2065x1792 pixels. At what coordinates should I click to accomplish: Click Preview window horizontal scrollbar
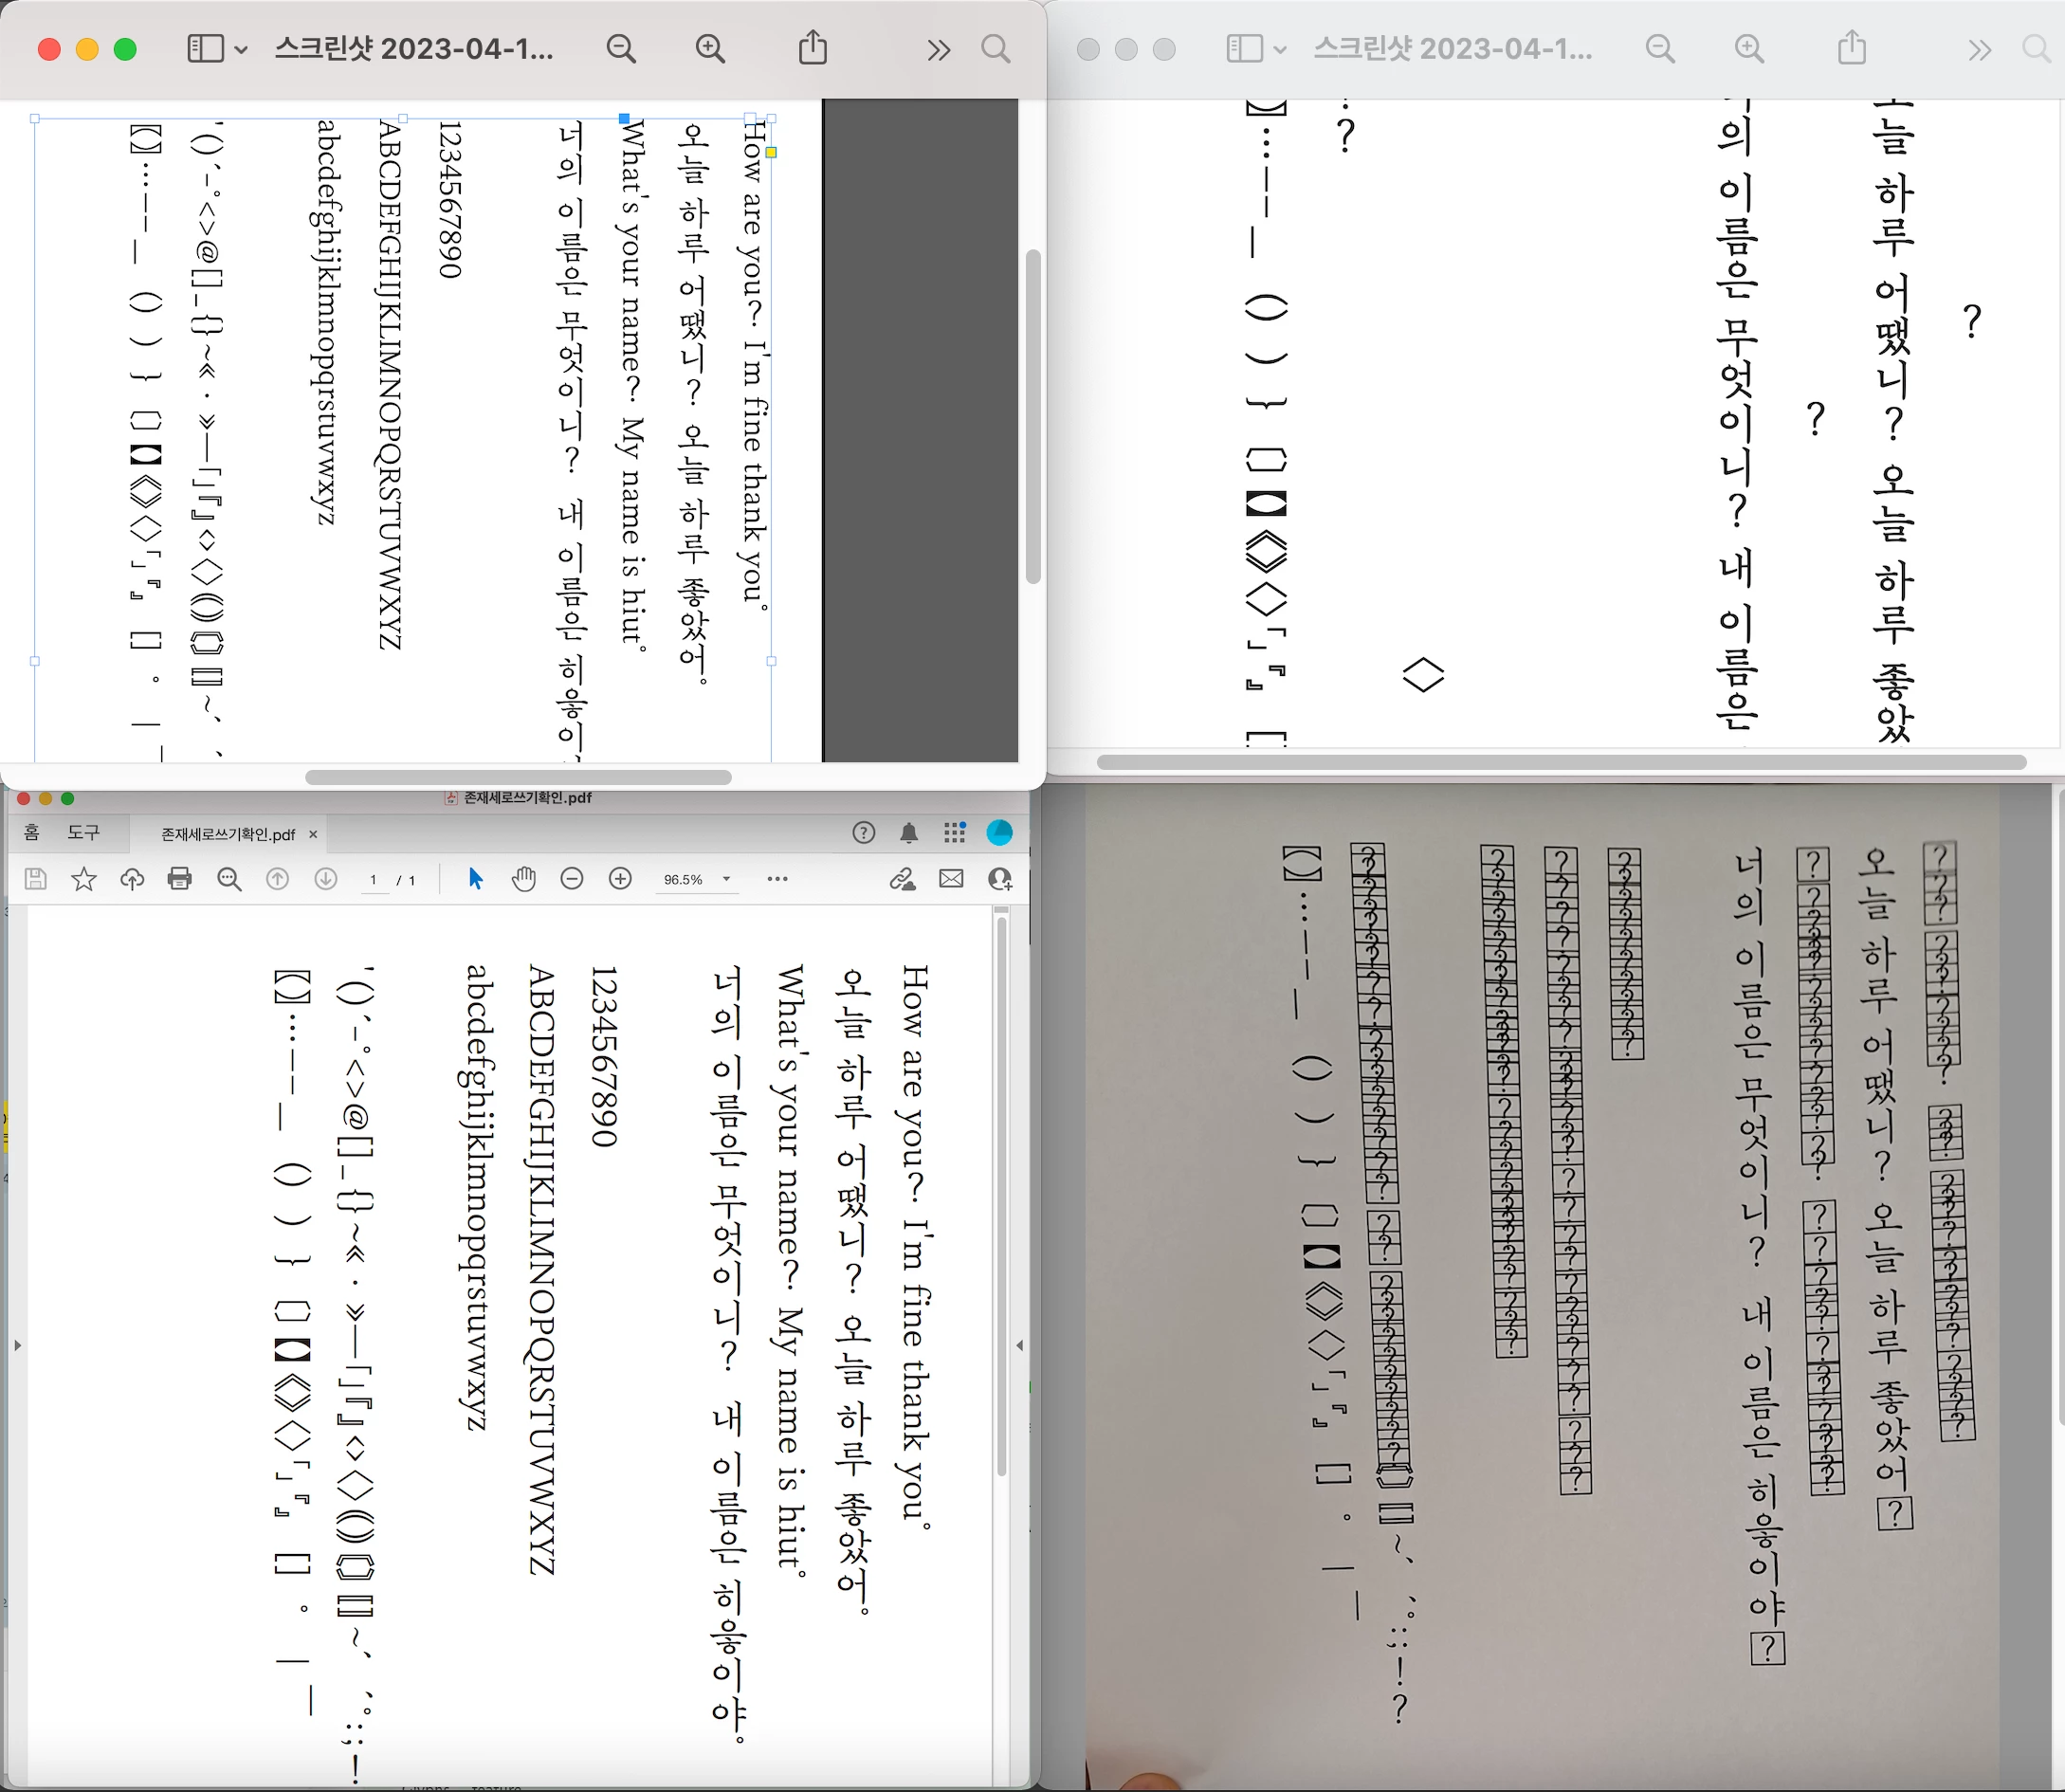518,777
